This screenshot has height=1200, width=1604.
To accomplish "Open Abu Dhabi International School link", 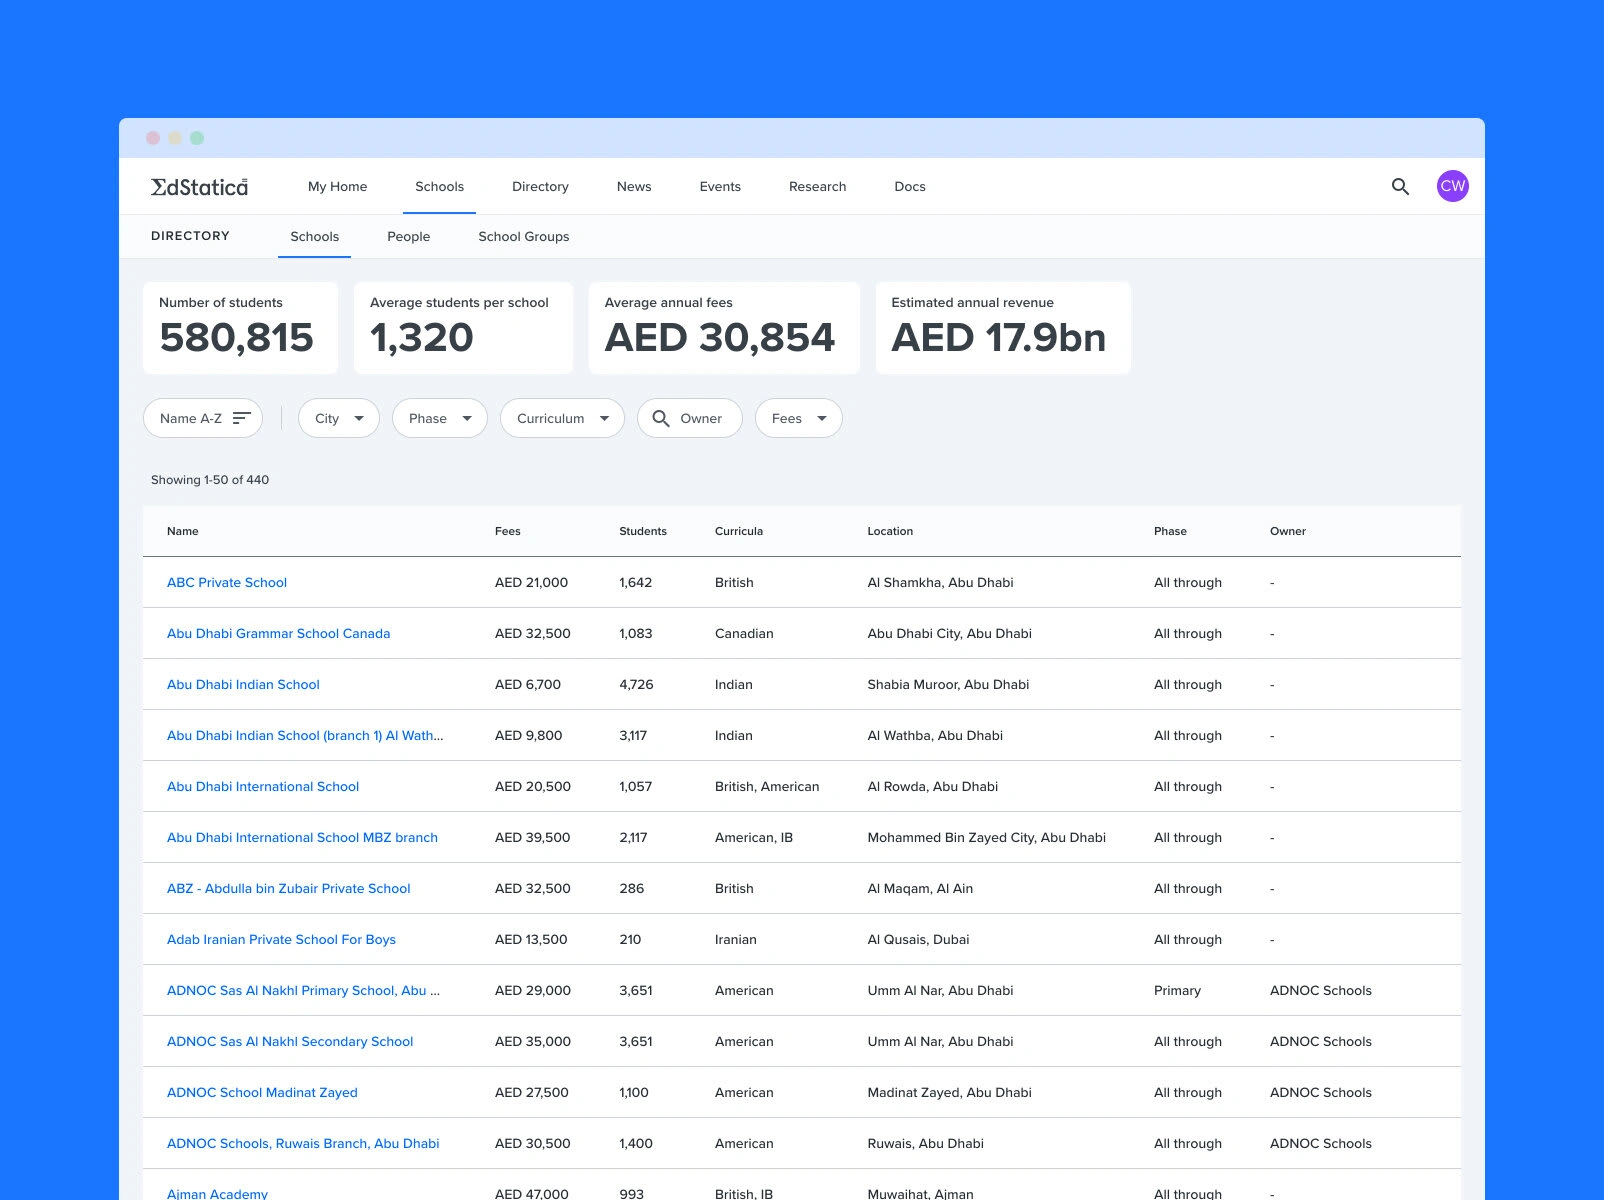I will (263, 786).
